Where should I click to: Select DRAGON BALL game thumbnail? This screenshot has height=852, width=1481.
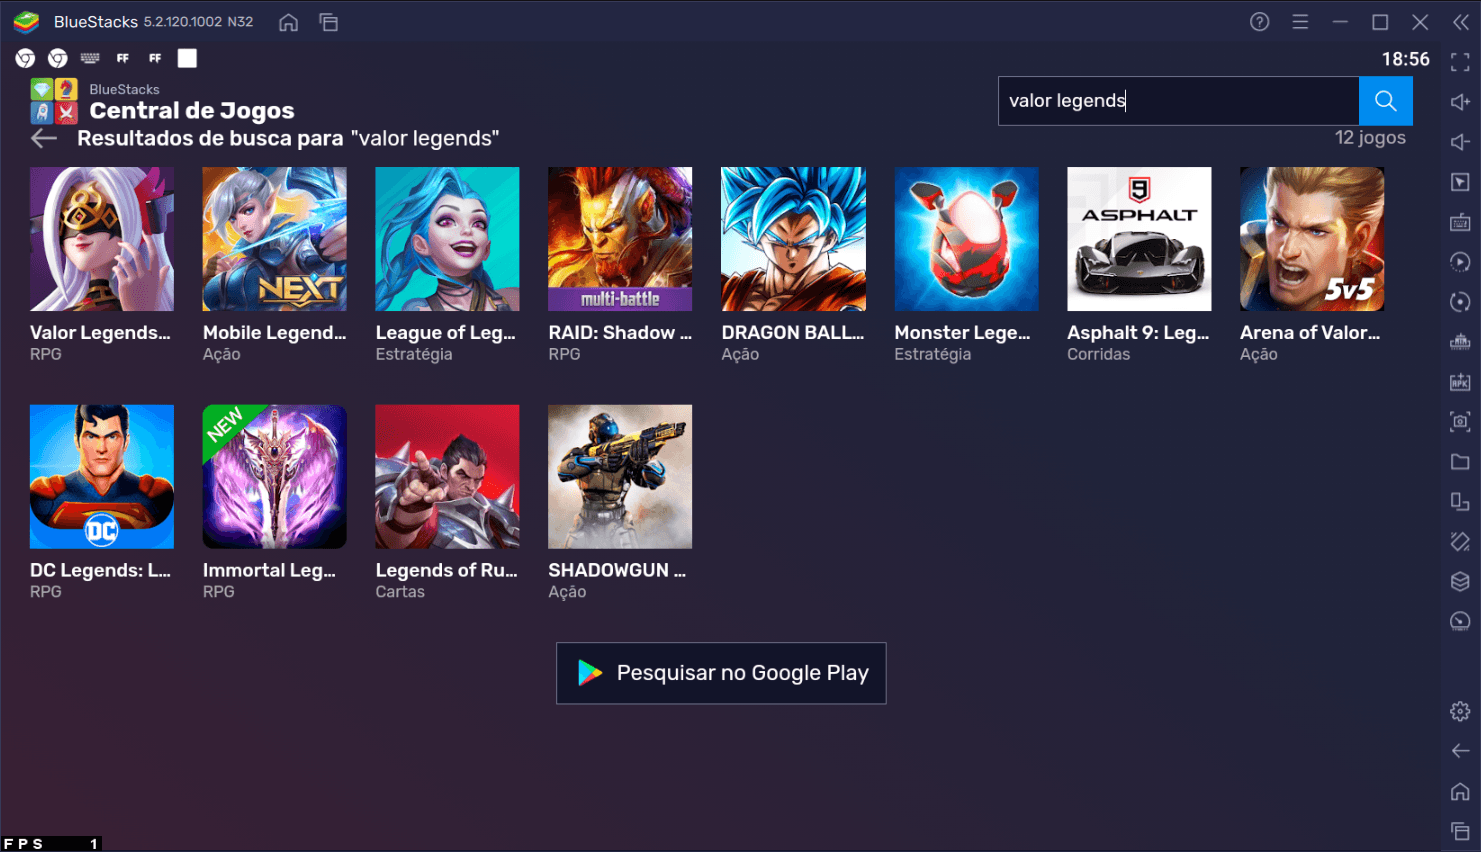(793, 239)
